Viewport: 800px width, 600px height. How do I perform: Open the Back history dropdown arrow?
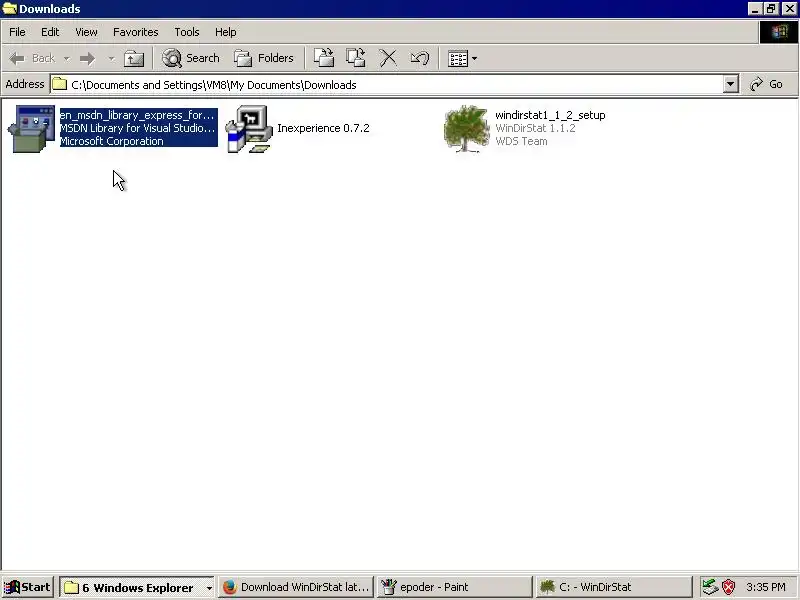(67, 58)
